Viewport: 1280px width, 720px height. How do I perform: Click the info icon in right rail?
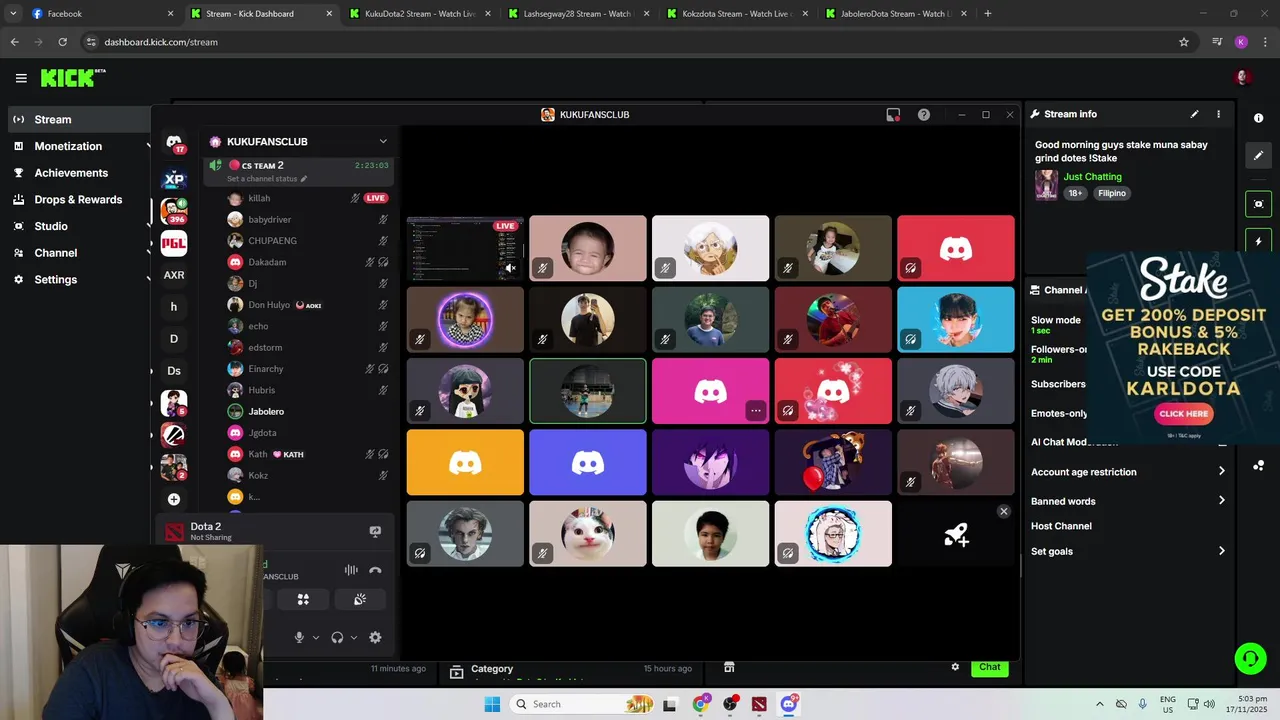(x=1258, y=118)
